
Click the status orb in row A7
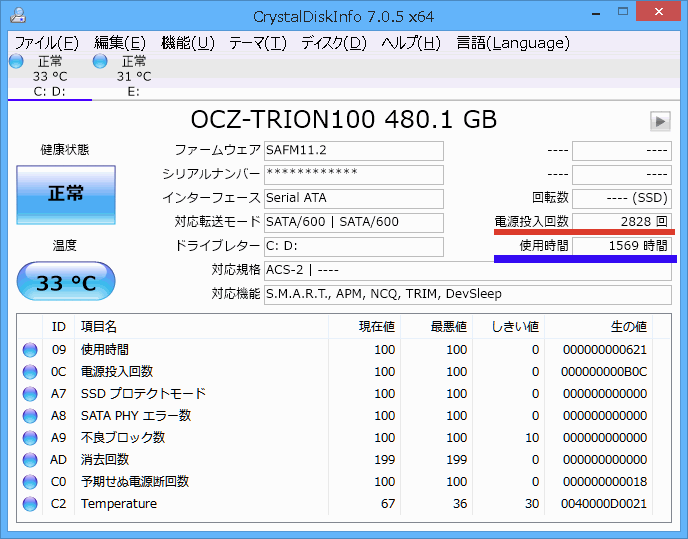pos(30,394)
